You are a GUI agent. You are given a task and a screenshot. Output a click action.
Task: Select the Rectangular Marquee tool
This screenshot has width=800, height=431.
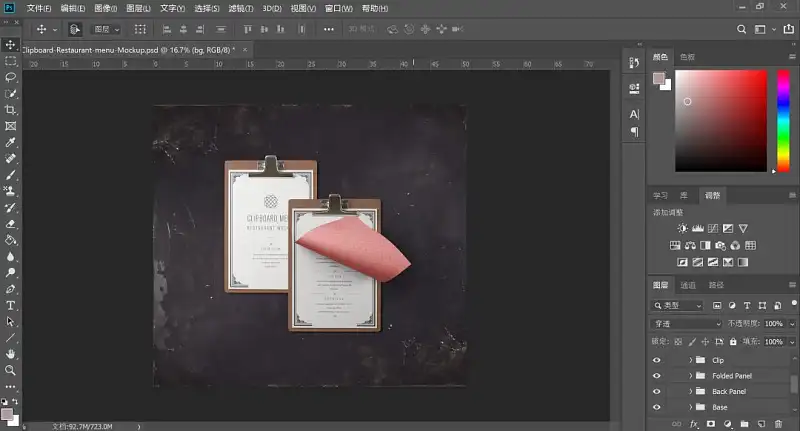10,61
